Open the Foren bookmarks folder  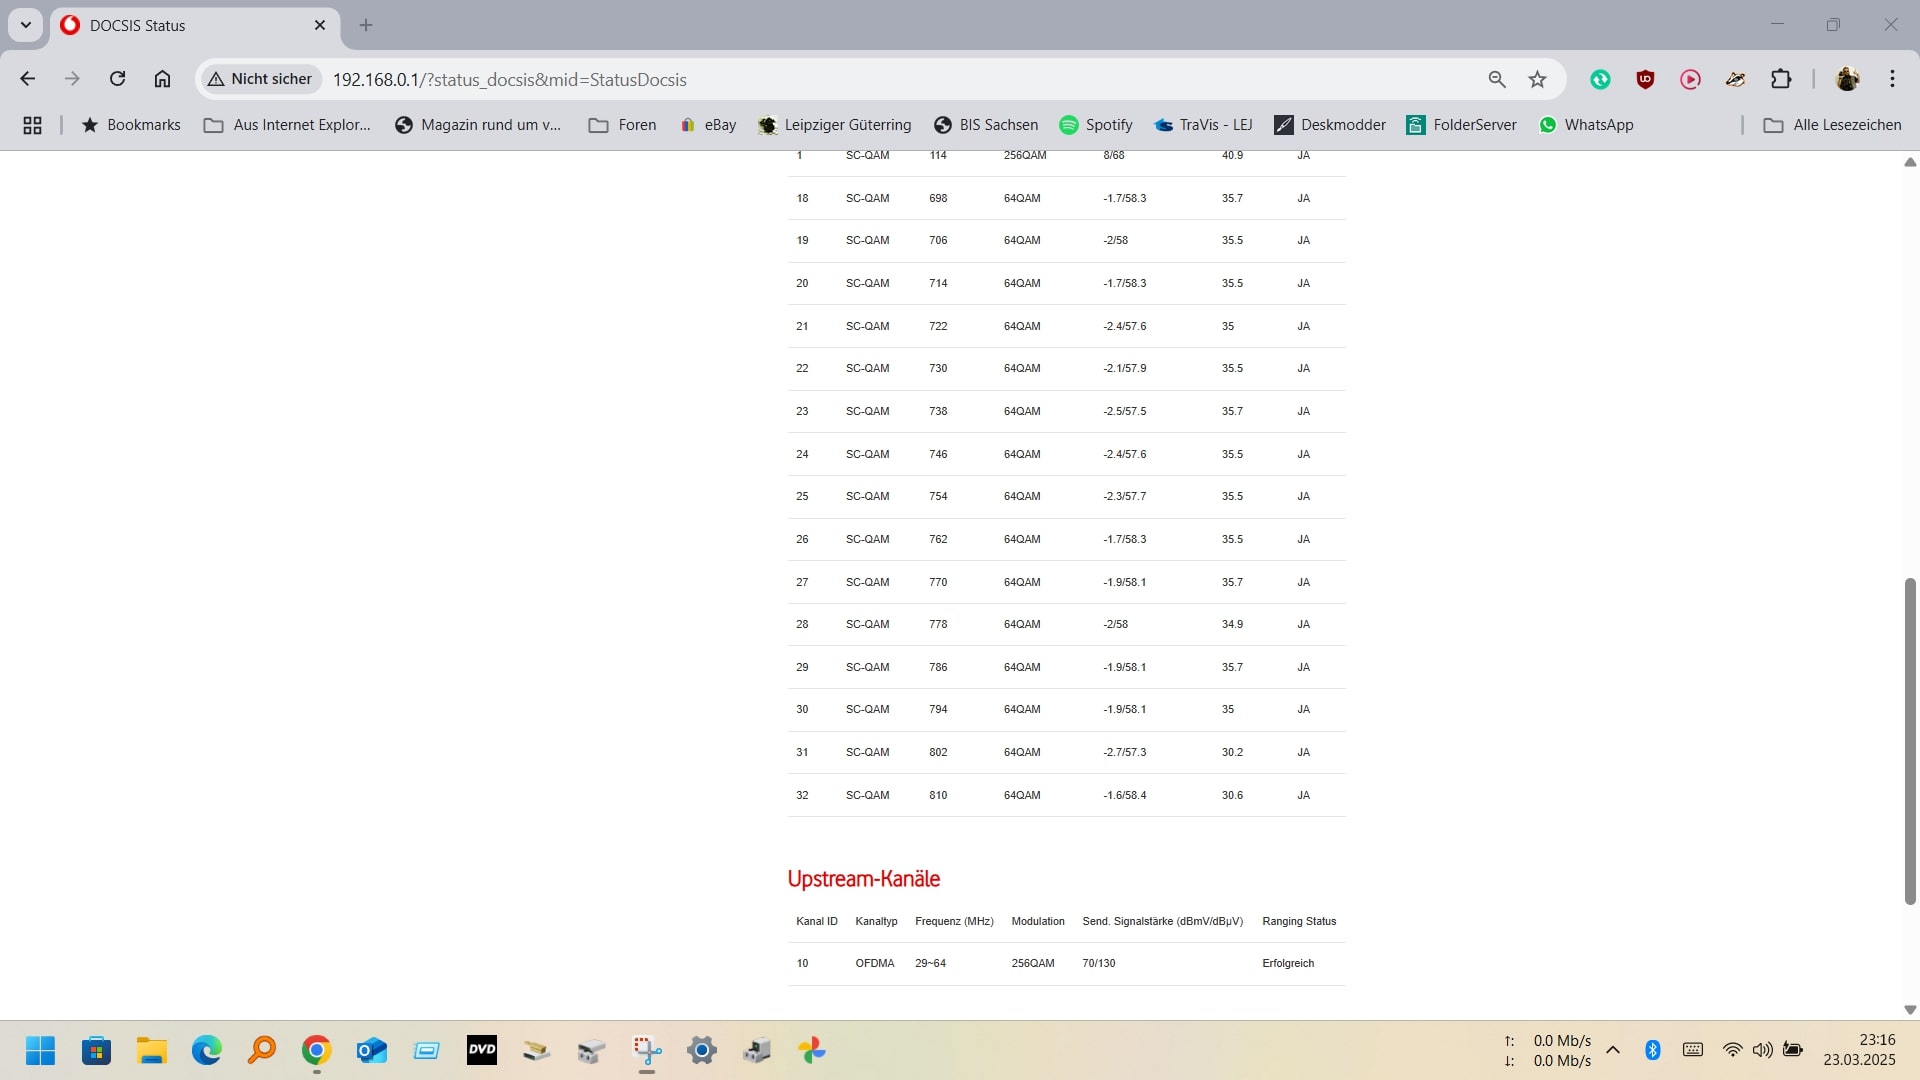pyautogui.click(x=622, y=125)
